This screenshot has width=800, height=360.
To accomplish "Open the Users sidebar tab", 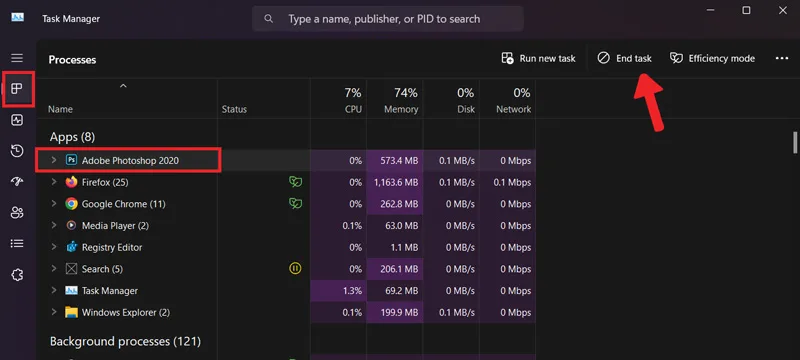I will point(17,213).
